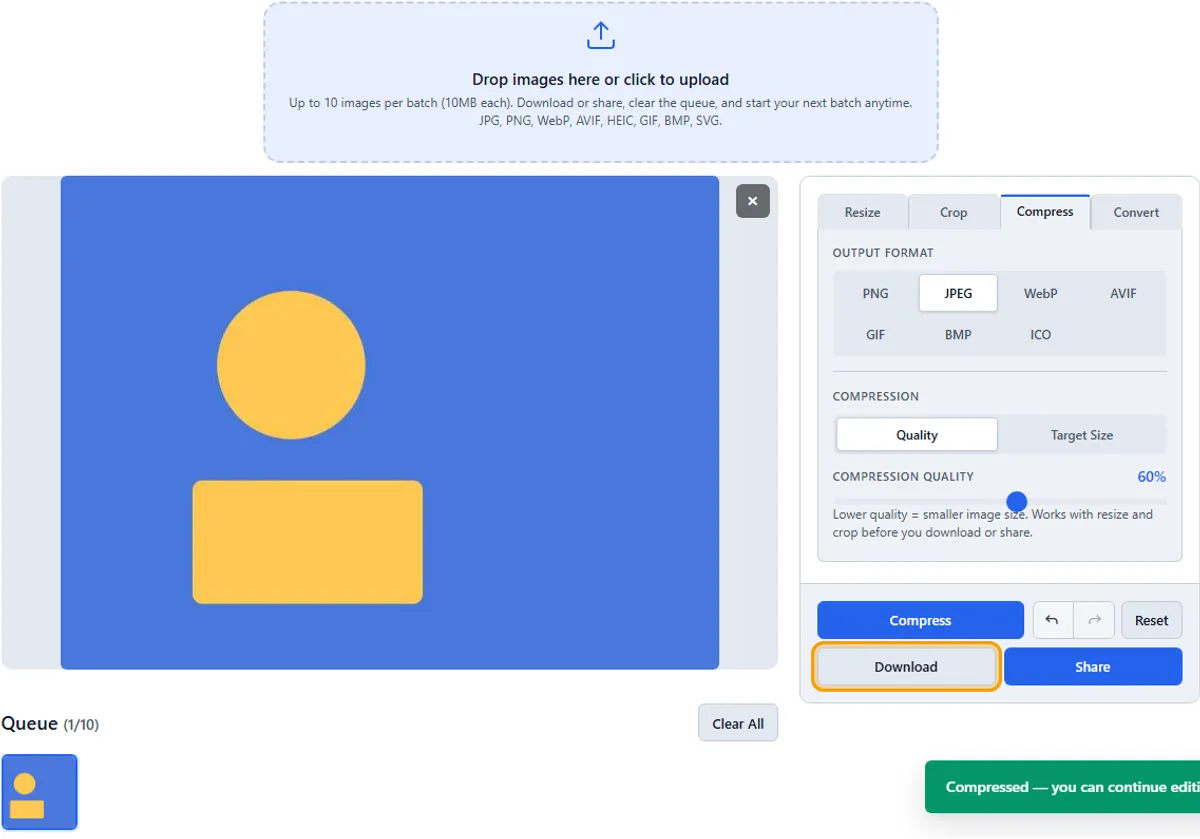This screenshot has height=839, width=1200.
Task: Click the drop images upload area
Action: pos(601,82)
